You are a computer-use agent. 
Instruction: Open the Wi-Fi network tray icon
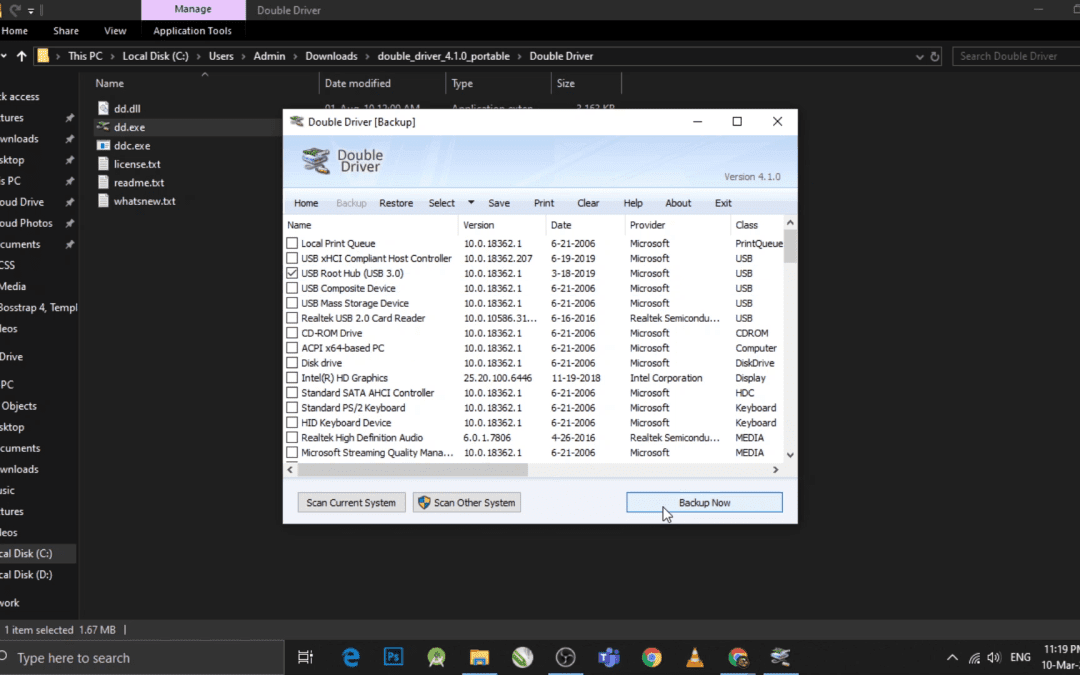click(x=974, y=658)
